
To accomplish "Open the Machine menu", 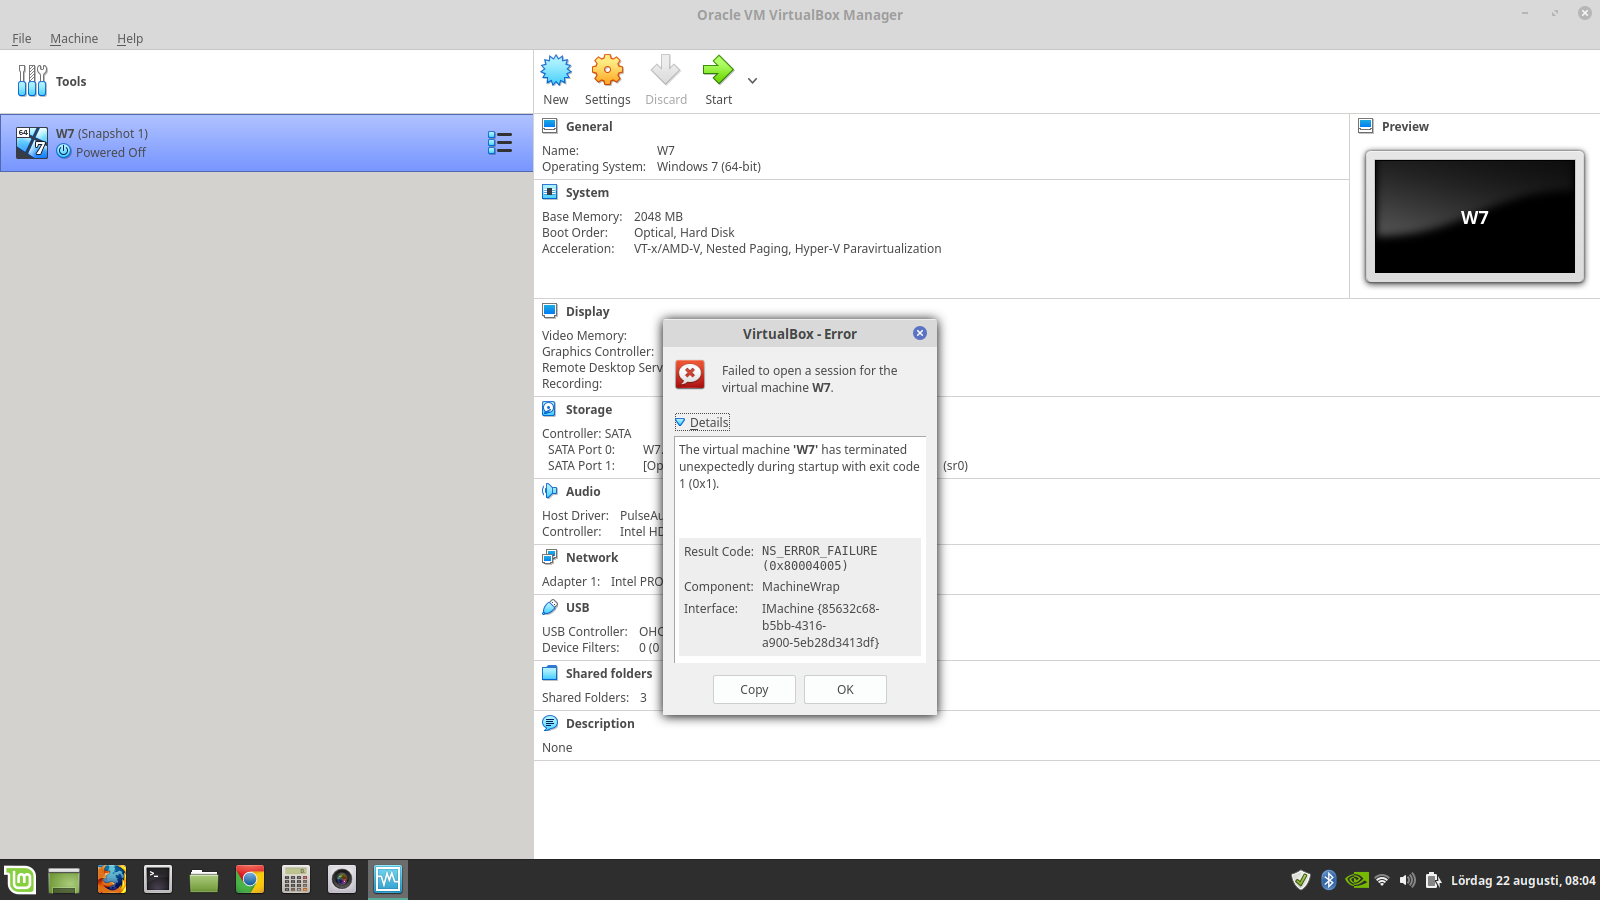I will 74,39.
